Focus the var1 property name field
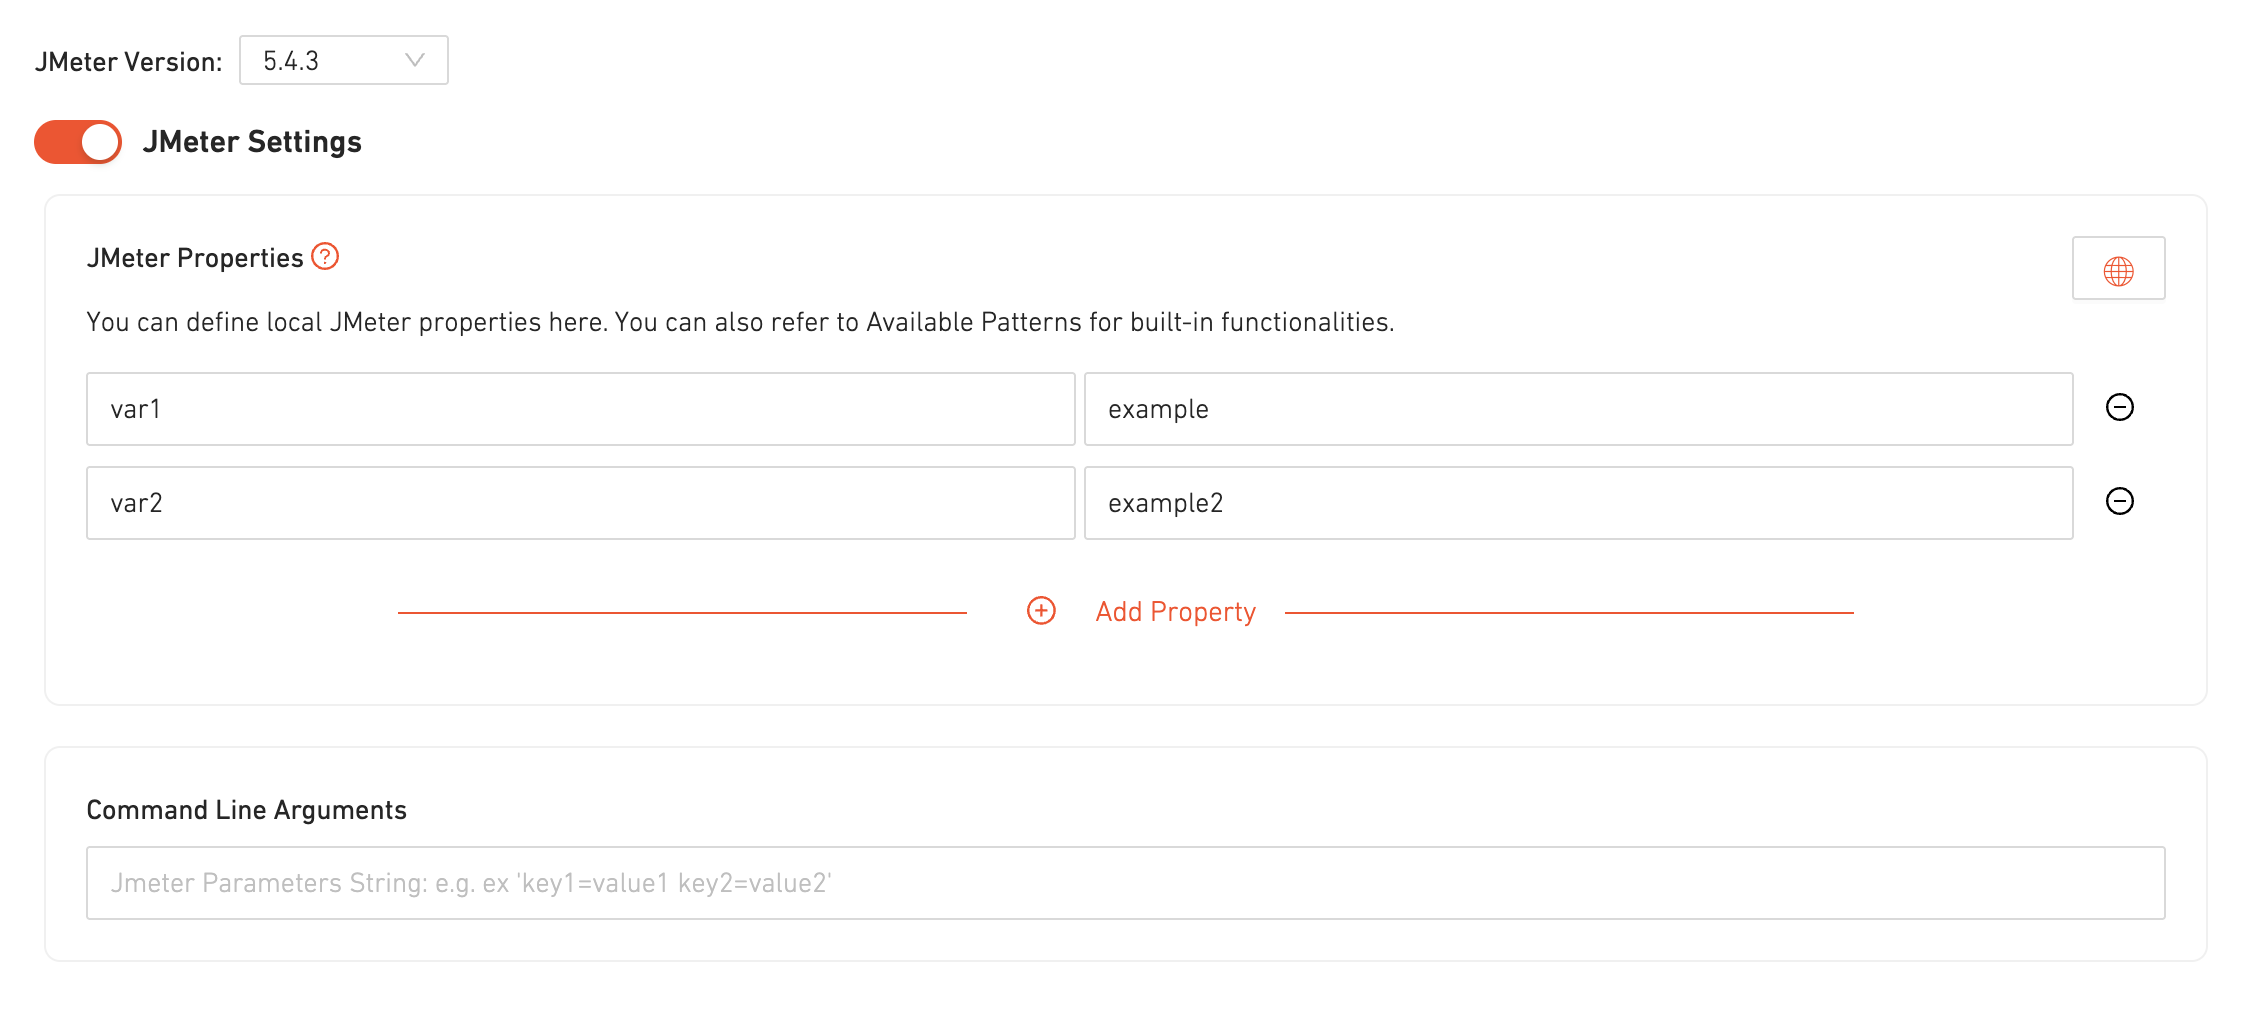 click(580, 409)
